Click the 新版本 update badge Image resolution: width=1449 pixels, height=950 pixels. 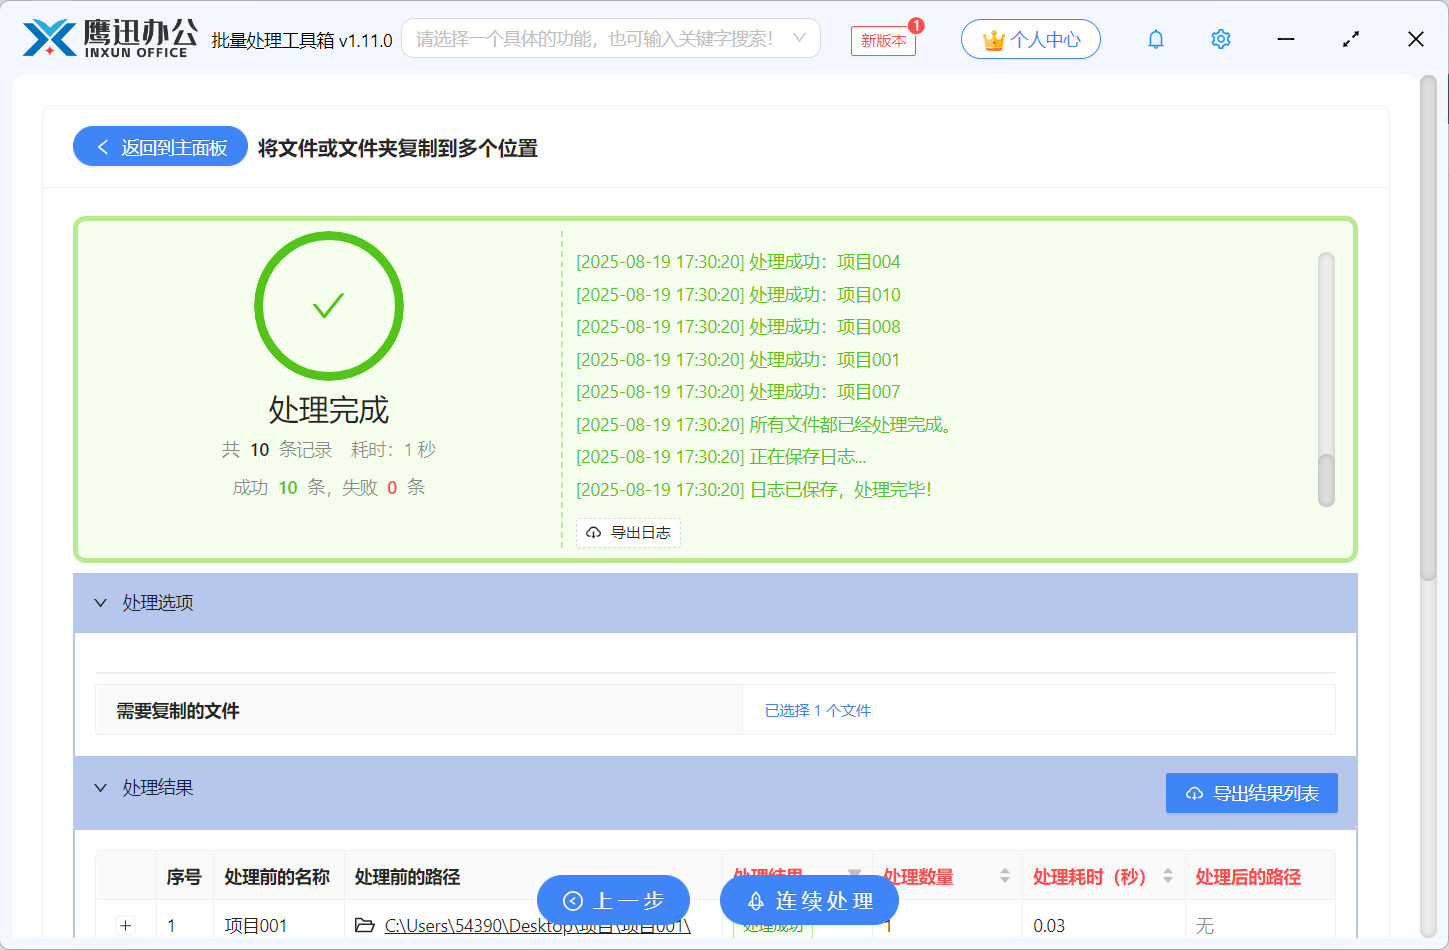pos(883,40)
